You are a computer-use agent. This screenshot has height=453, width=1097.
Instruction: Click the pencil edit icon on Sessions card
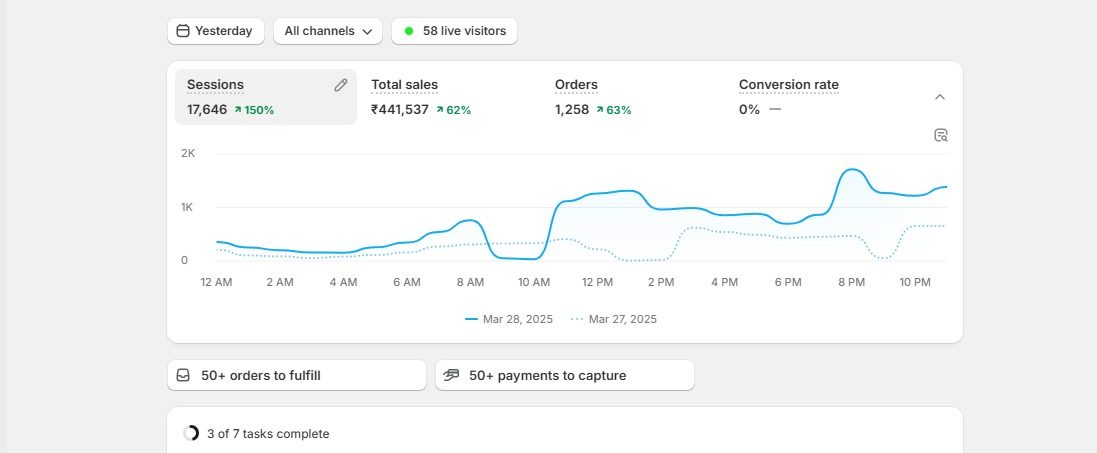[x=341, y=86]
